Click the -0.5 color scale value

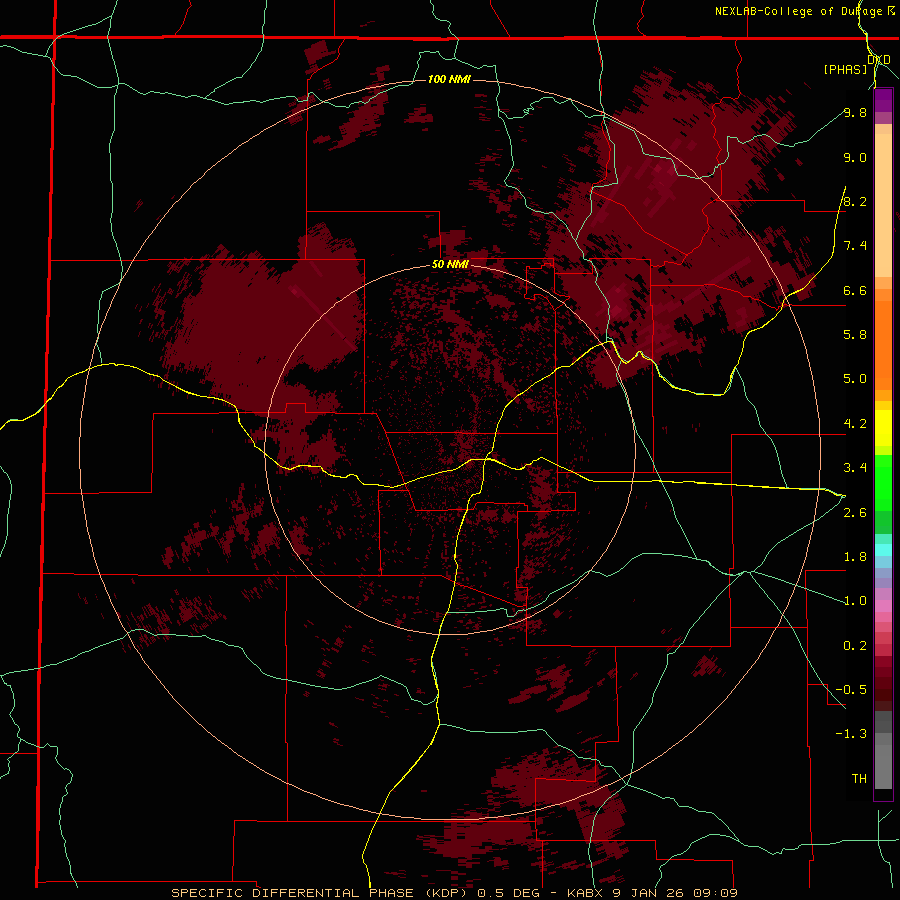point(851,690)
